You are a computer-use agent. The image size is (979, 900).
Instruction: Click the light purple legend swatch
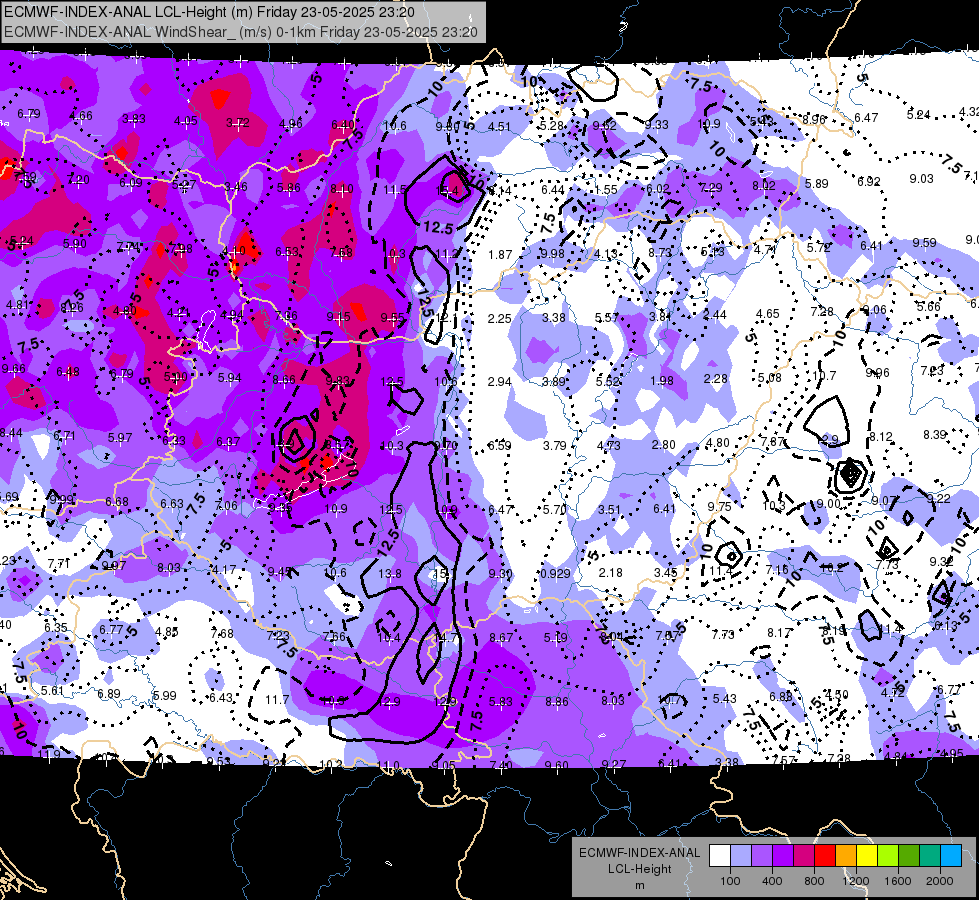762,856
